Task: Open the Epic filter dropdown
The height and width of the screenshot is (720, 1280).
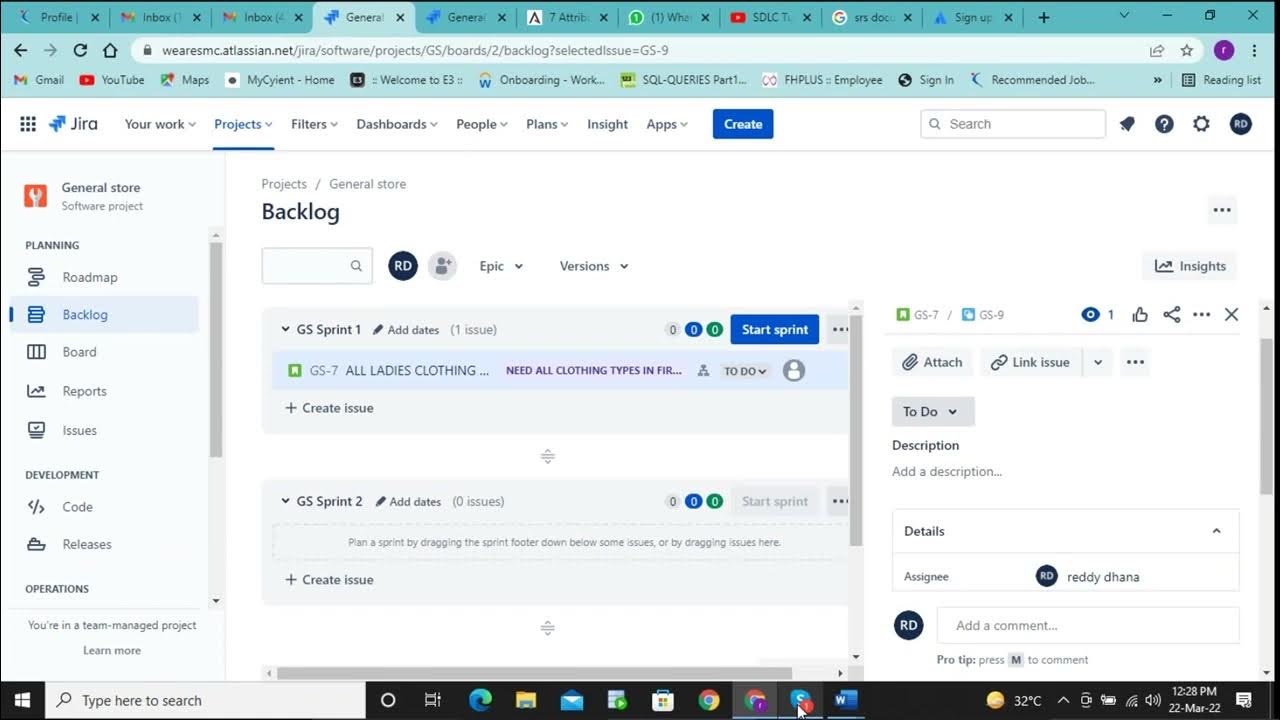Action: pyautogui.click(x=501, y=266)
